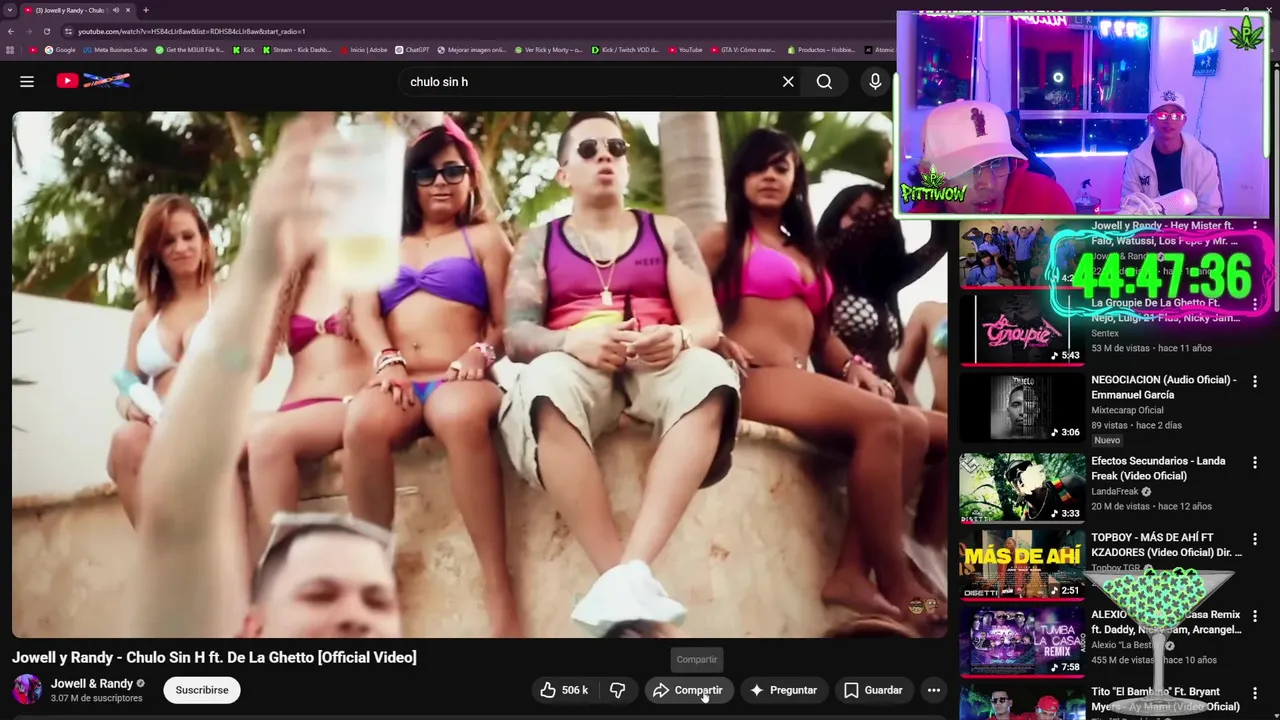Open ChatGPT bookmark

[x=412, y=50]
